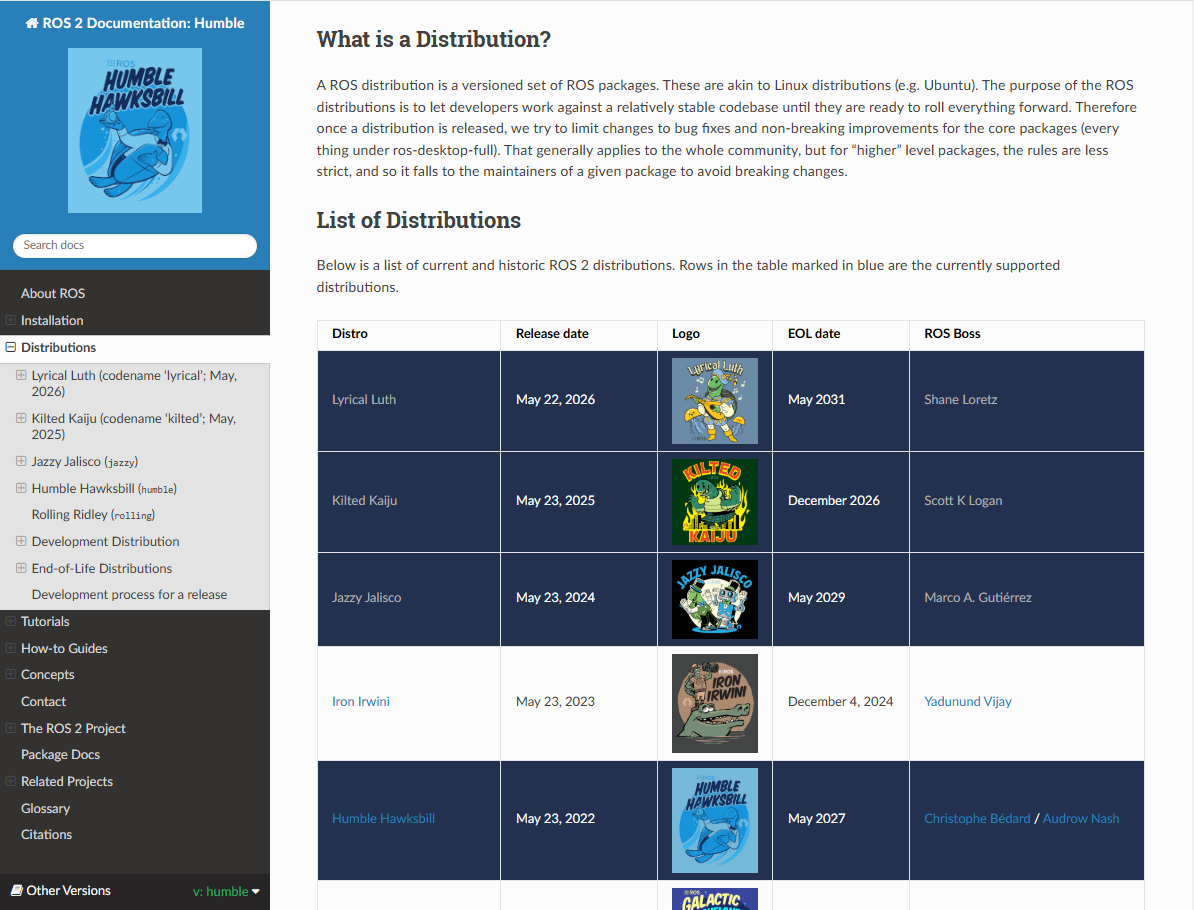This screenshot has width=1194, height=910.
Task: Go to Package Docs in sidebar
Action: tap(60, 755)
